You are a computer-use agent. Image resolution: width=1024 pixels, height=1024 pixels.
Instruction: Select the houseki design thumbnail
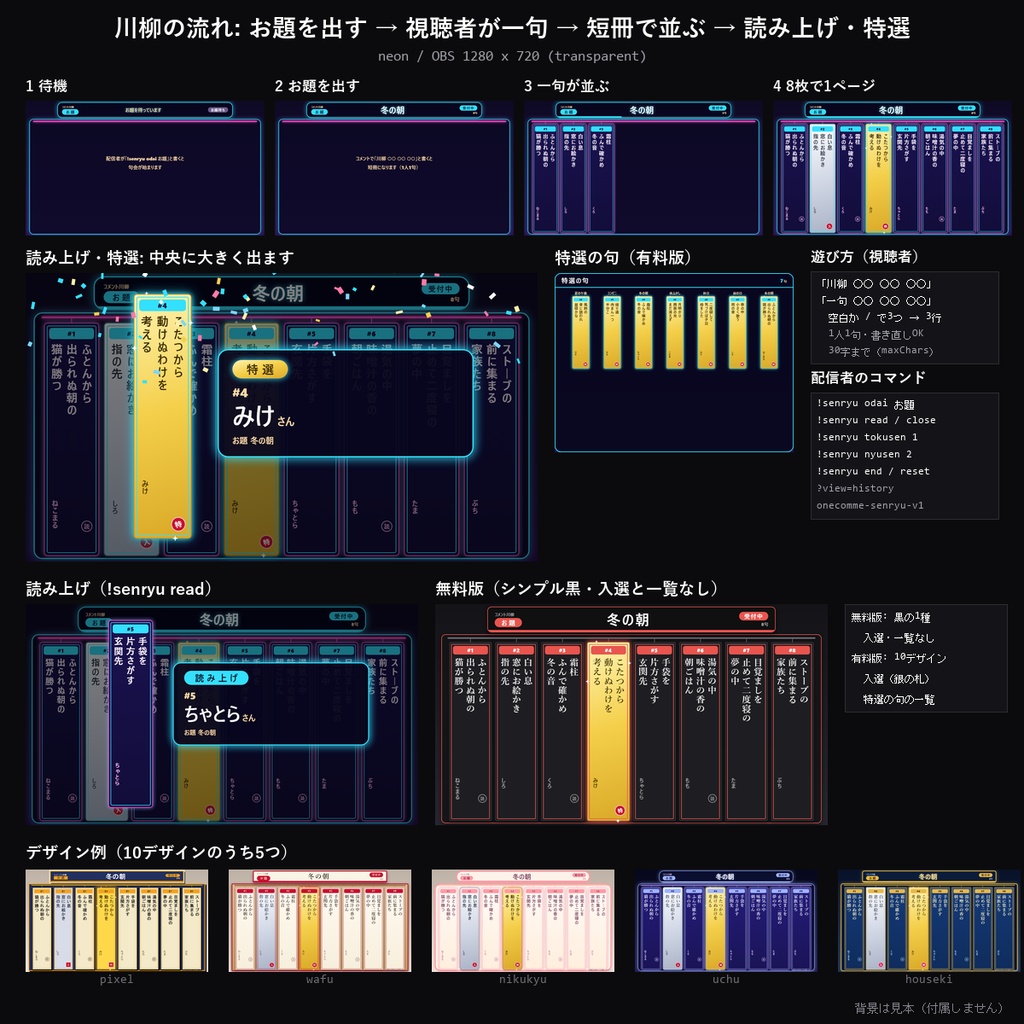point(929,920)
